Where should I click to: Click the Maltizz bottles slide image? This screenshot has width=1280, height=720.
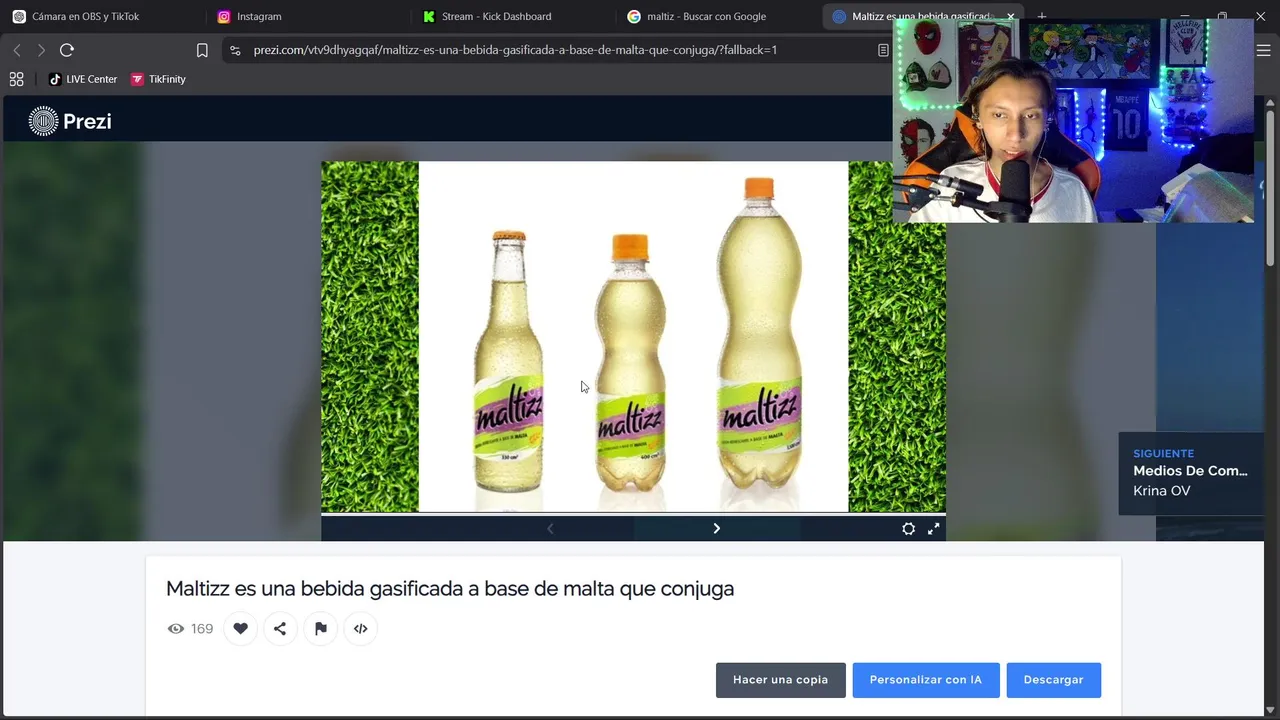[633, 337]
